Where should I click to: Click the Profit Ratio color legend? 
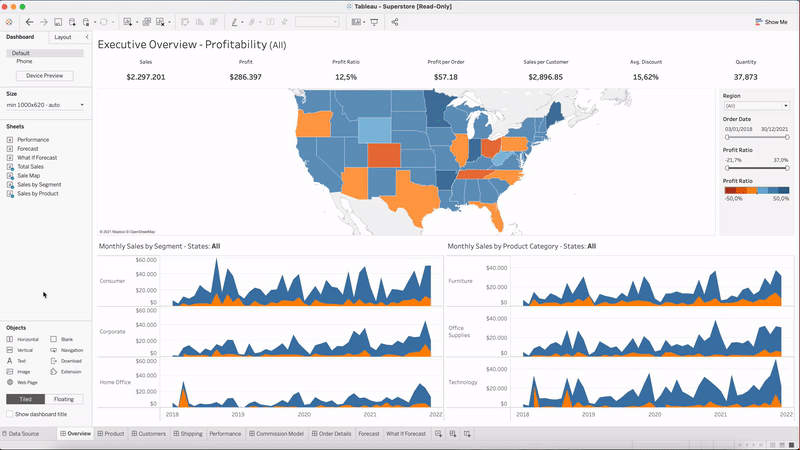point(757,190)
